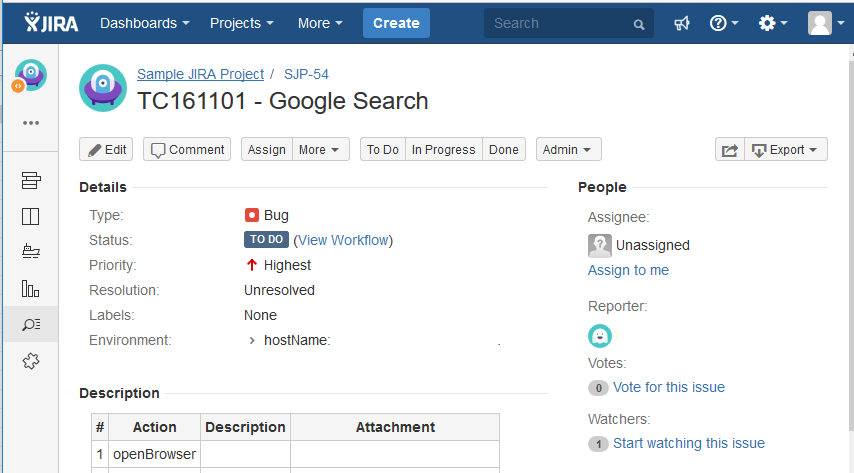
Task: Open the header More dropdown menu
Action: [x=320, y=23]
